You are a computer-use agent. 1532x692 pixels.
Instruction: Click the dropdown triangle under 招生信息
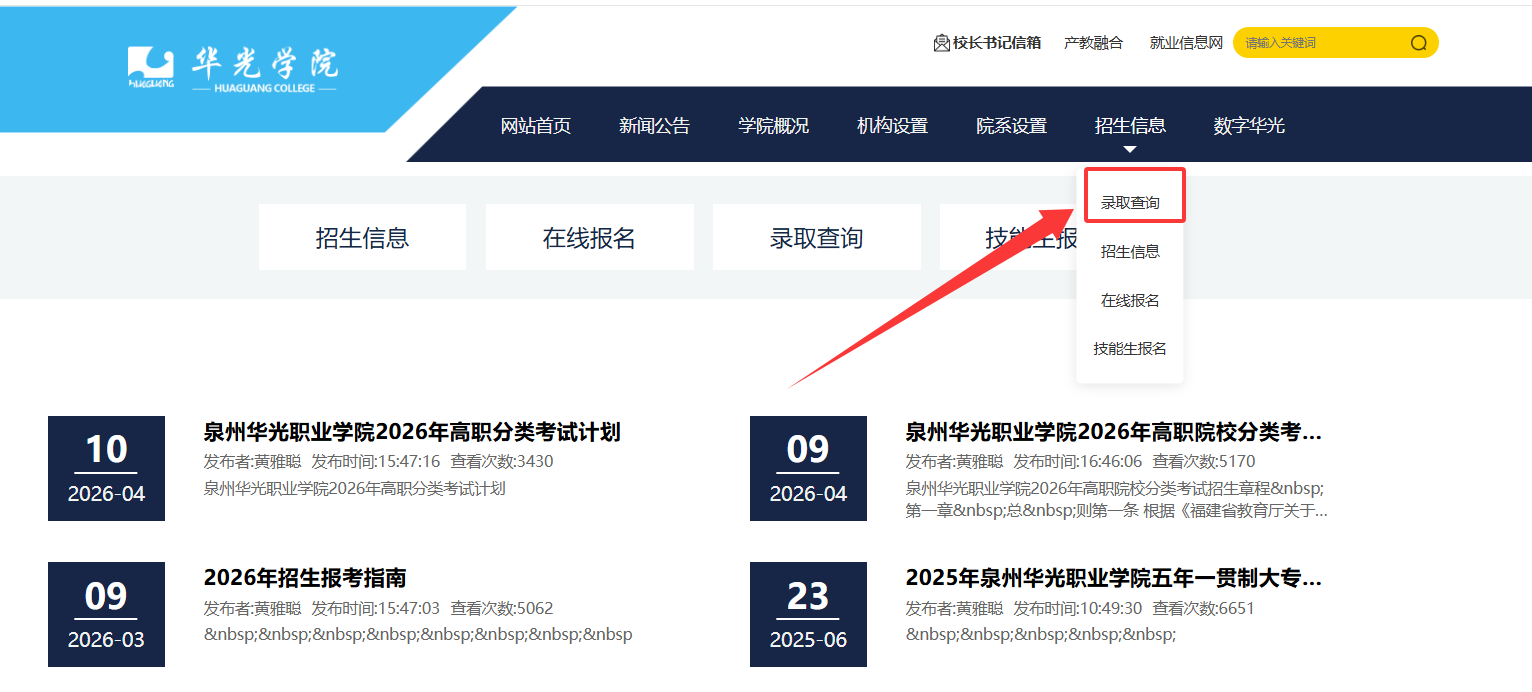click(1130, 150)
